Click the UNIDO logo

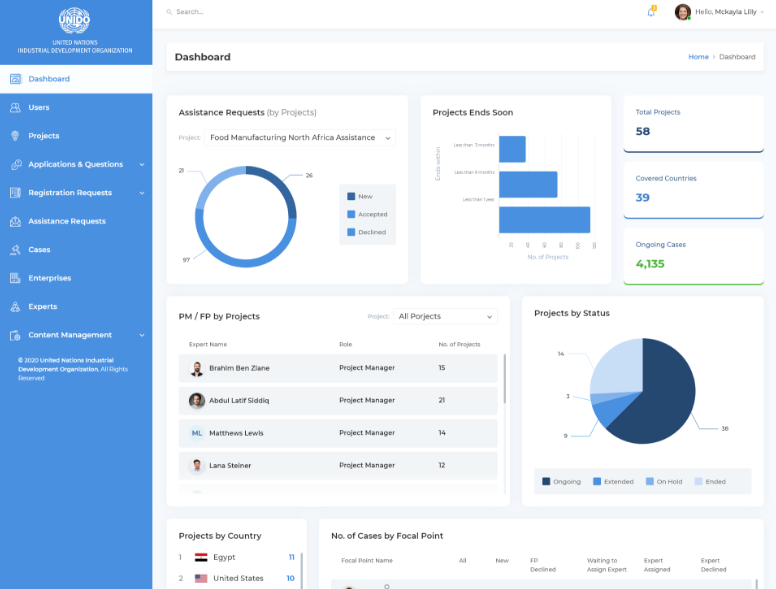(75, 20)
